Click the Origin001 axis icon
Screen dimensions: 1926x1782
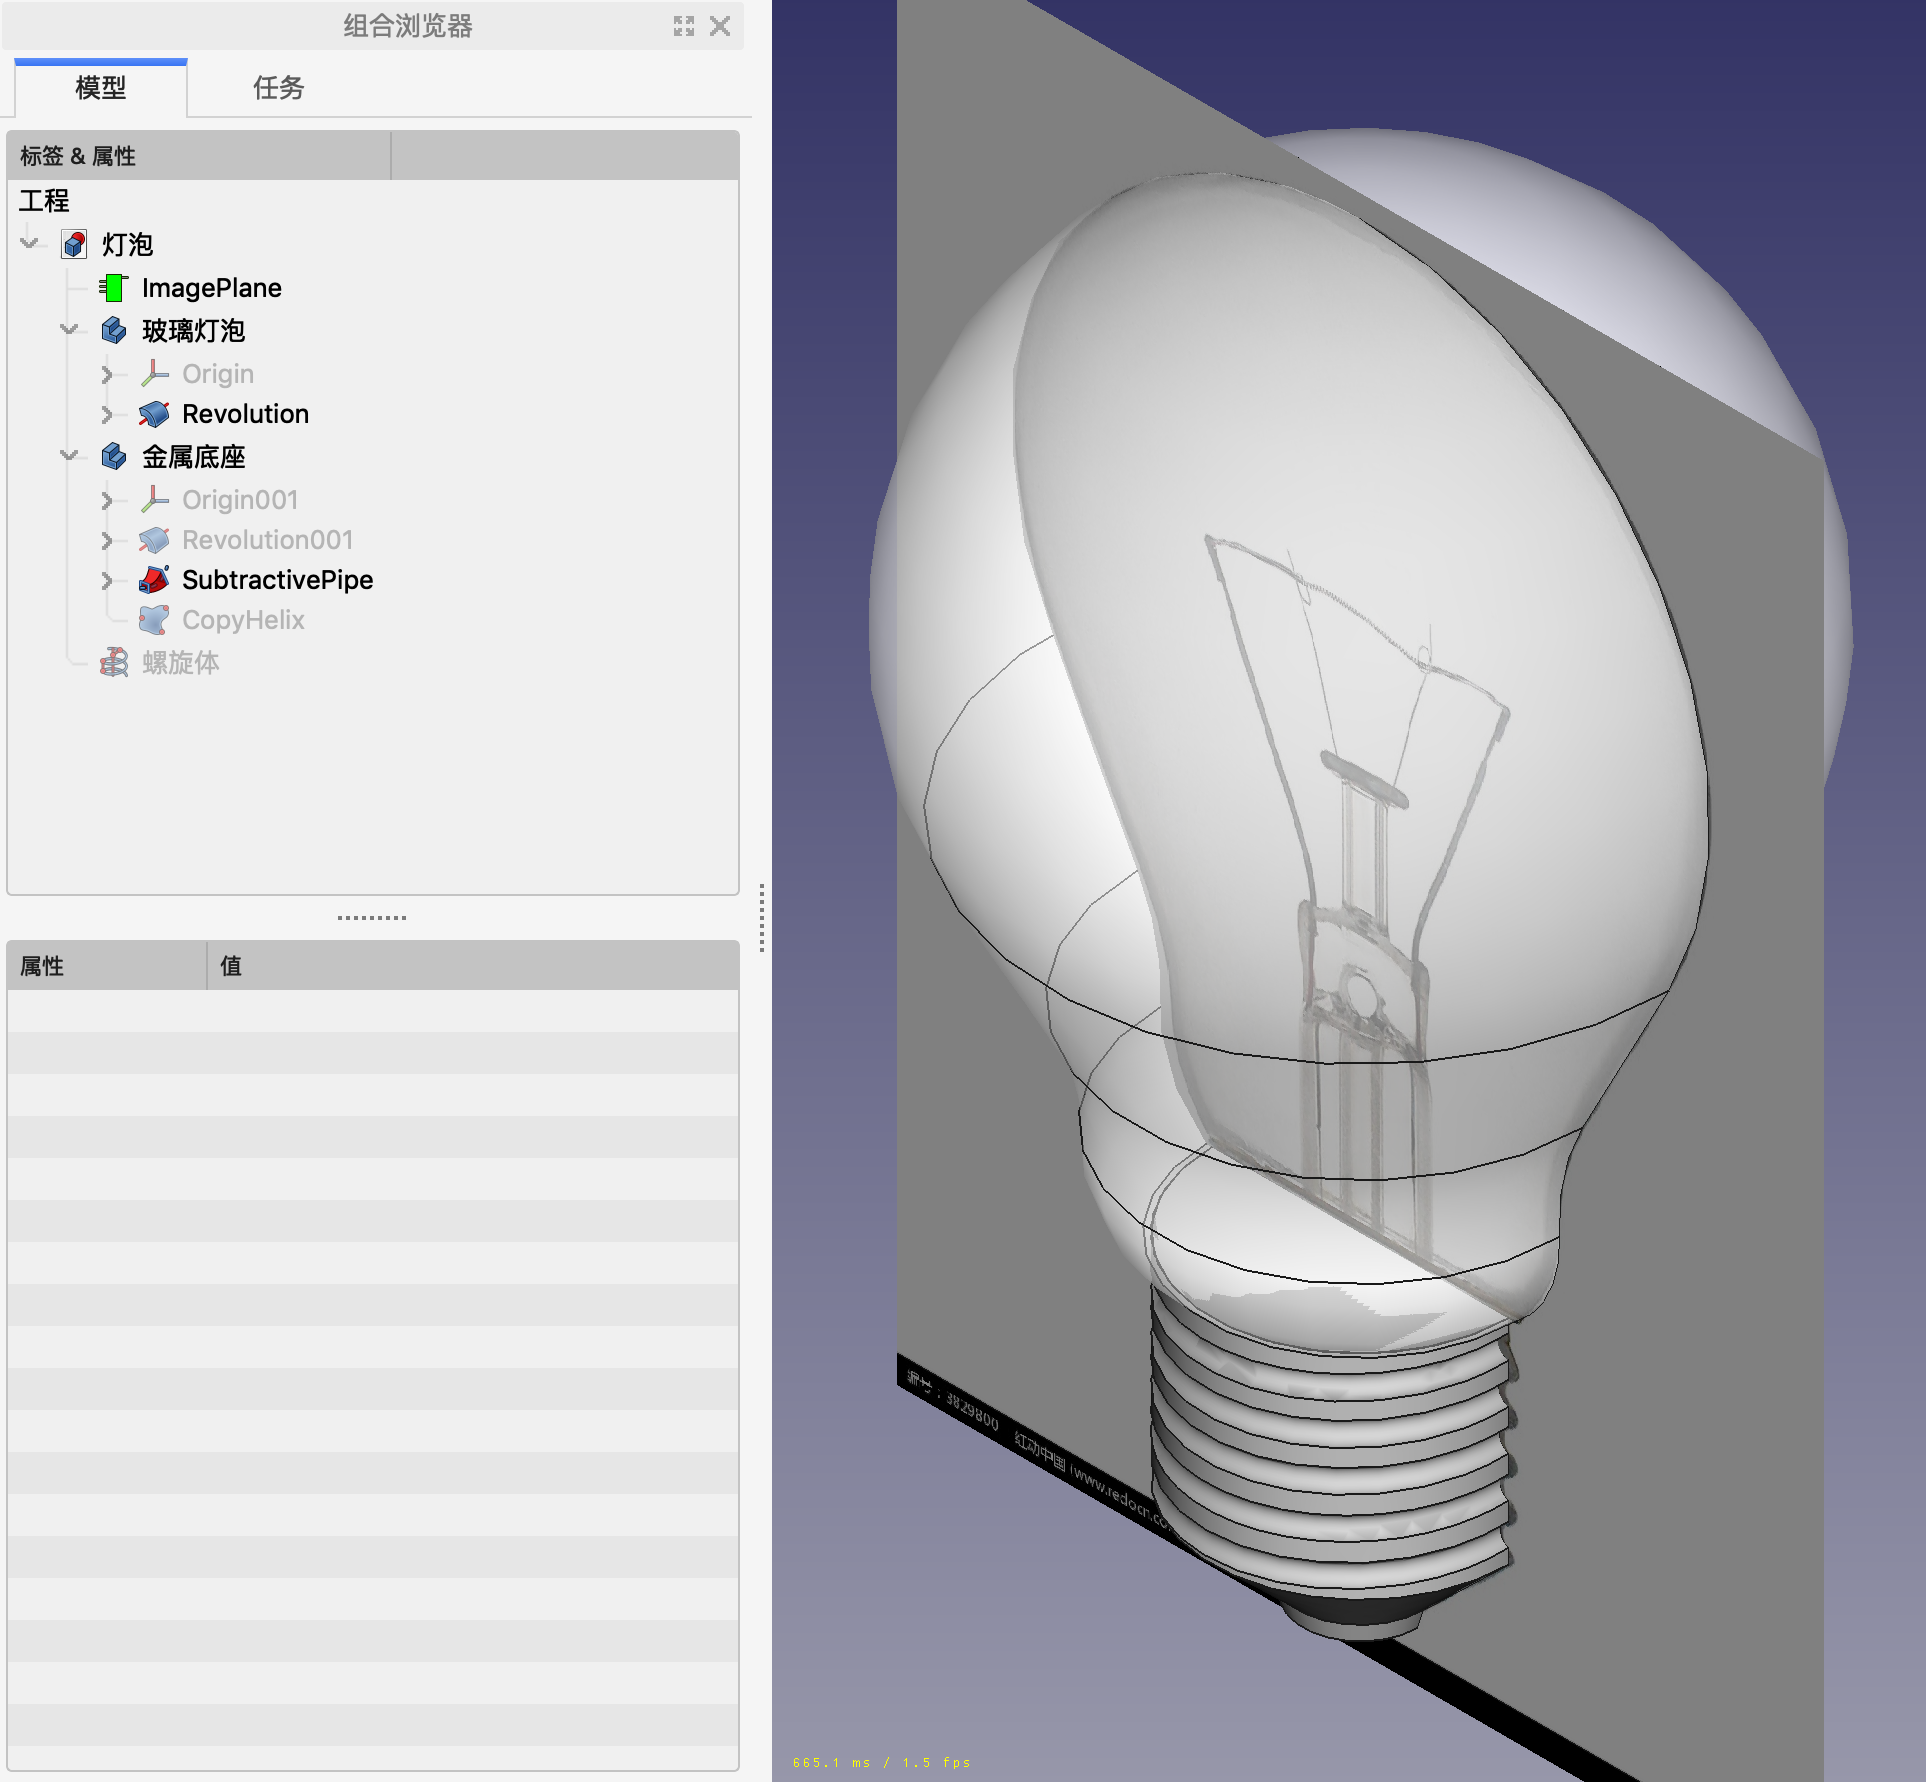point(154,499)
